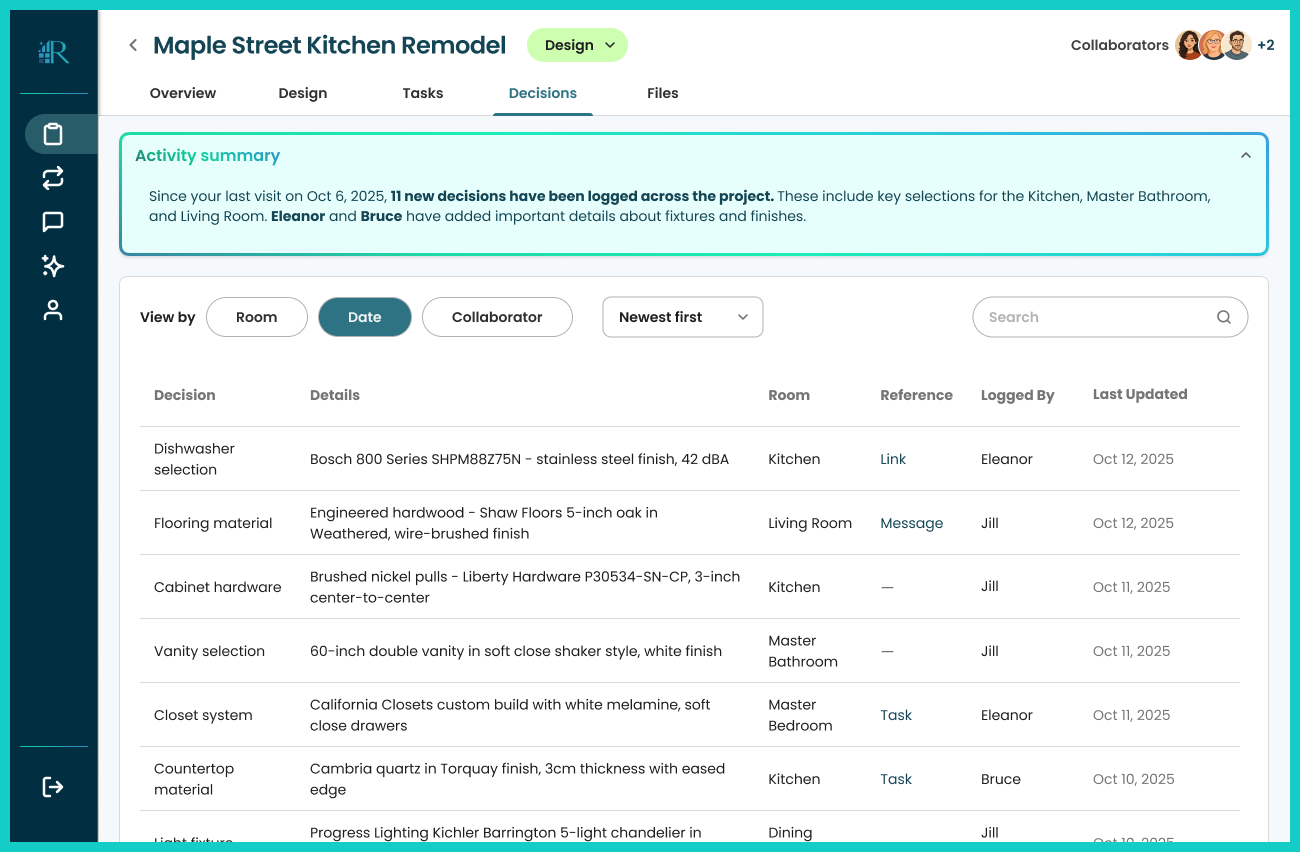Viewport: 1300px width, 852px height.
Task: Click the 60-inch double vanity details text
Action: (516, 651)
